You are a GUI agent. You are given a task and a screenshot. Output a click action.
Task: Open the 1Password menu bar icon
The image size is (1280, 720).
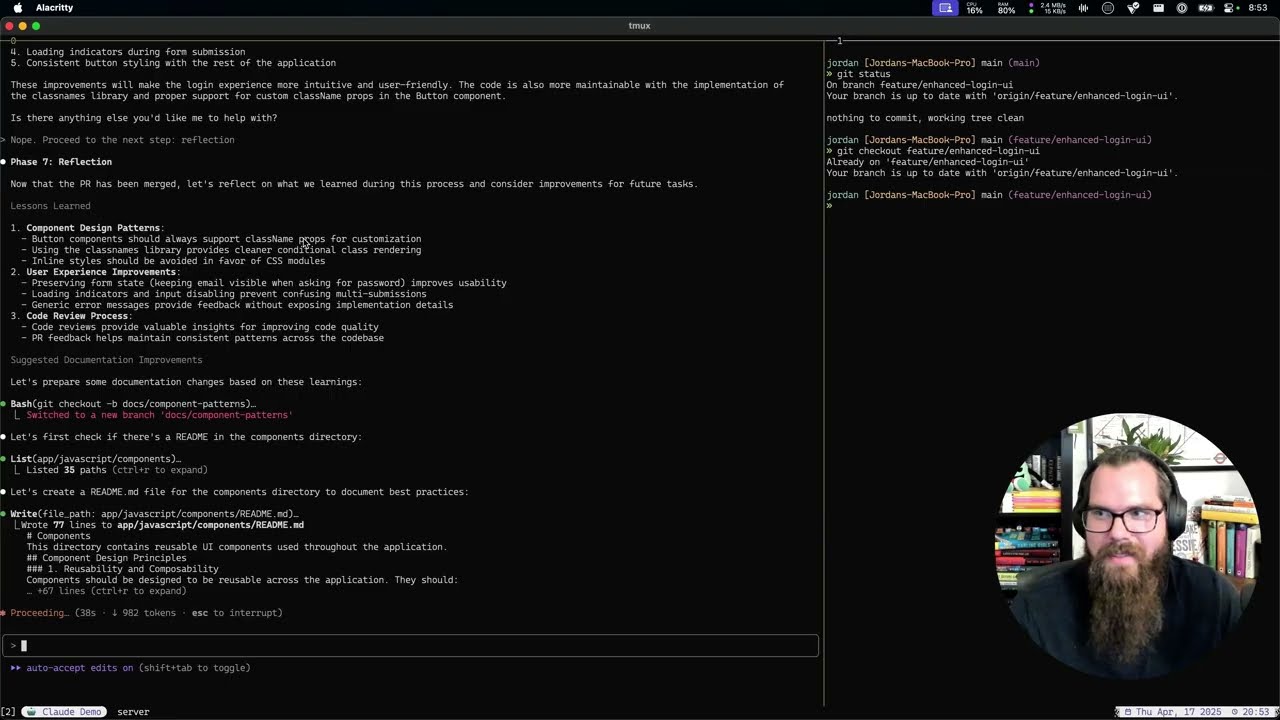point(1182,8)
